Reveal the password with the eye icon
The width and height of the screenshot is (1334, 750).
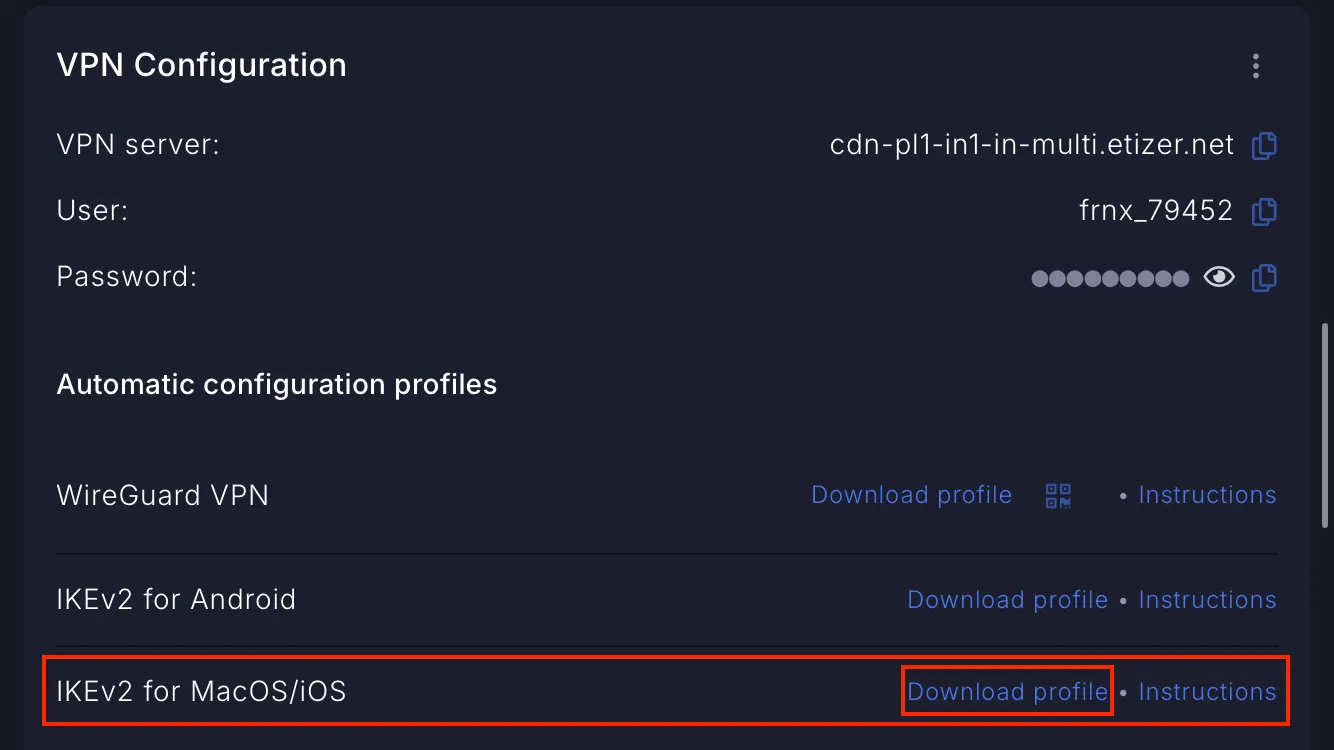1219,277
